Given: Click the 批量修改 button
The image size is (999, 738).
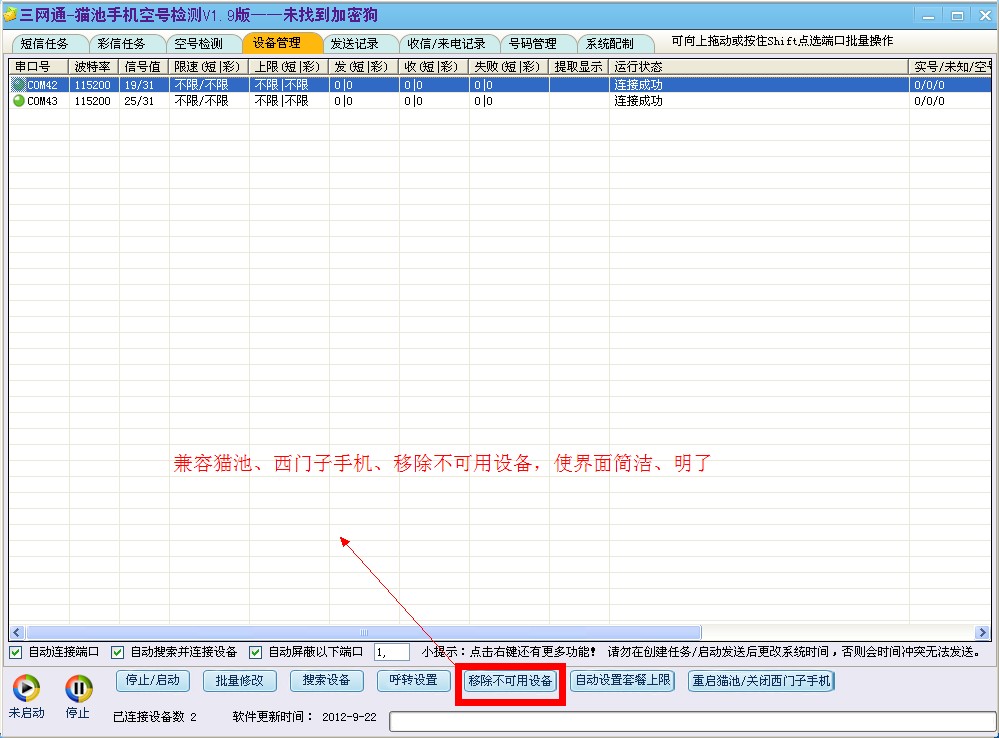Looking at the screenshot, I should click(240, 681).
